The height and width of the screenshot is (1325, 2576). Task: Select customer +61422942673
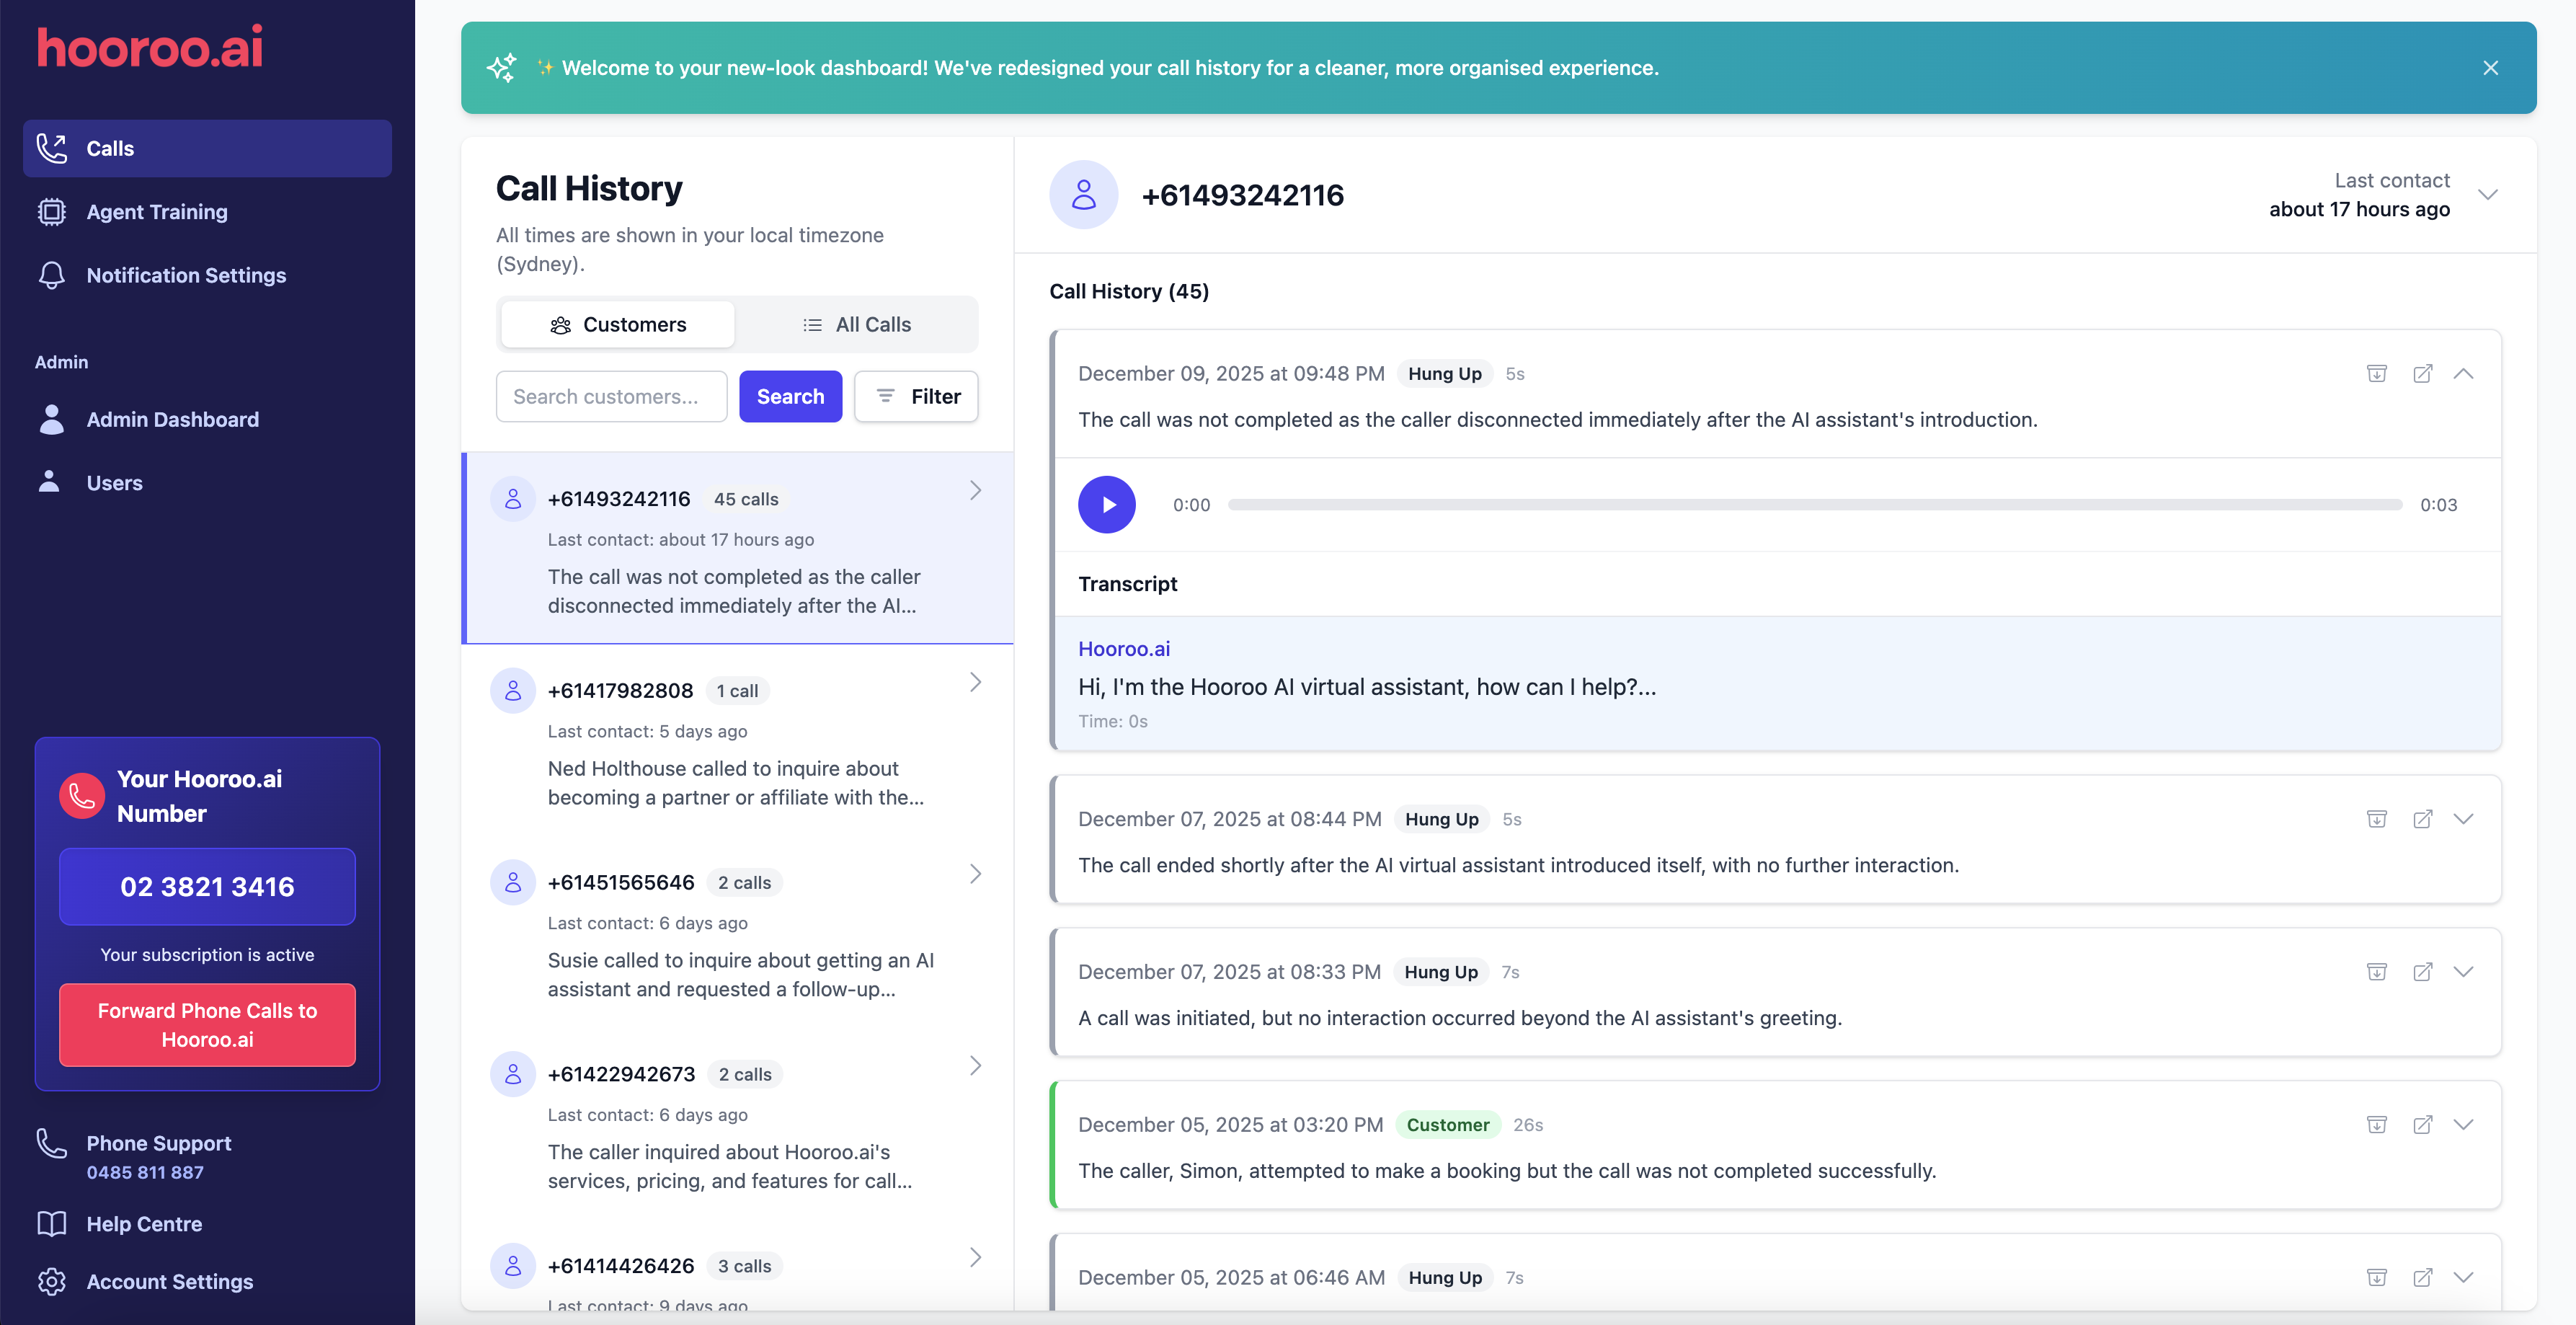pyautogui.click(x=739, y=1124)
